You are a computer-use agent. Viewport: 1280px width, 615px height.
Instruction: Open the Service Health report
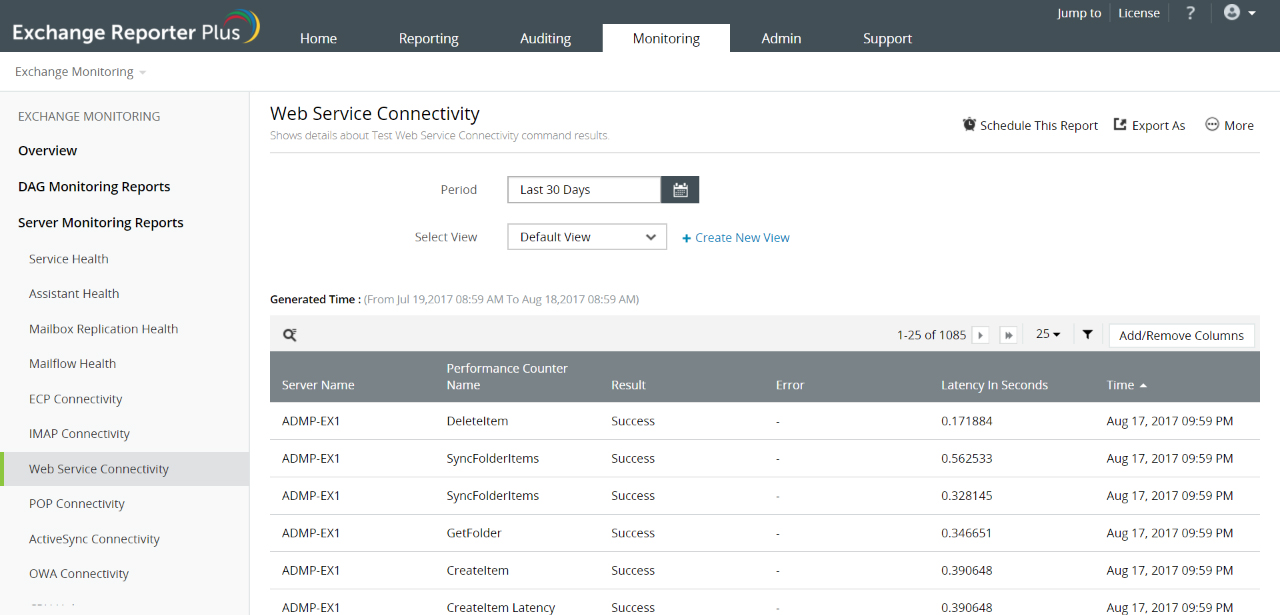point(69,259)
